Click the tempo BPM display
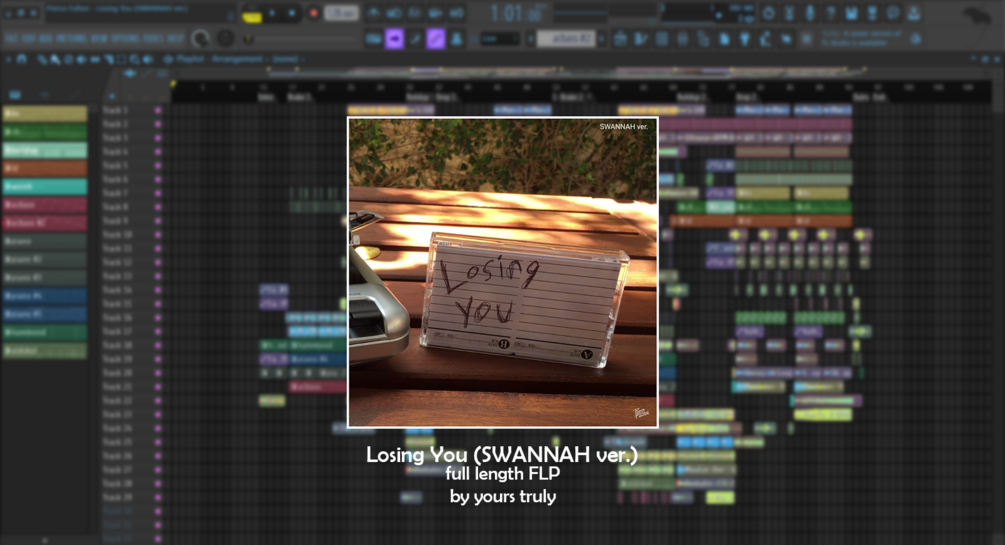Screen dimensions: 1005x545 tap(341, 13)
